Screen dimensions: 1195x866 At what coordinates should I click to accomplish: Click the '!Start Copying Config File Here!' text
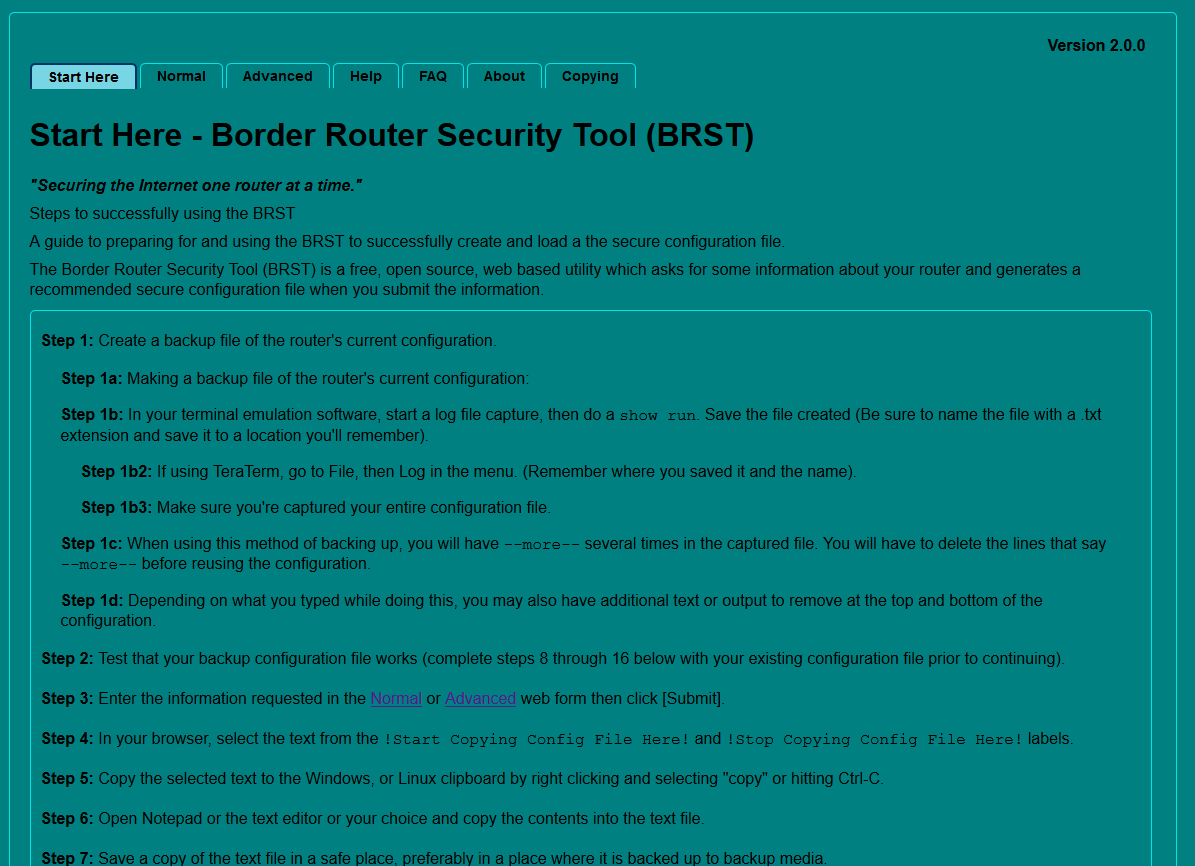pyautogui.click(x=536, y=740)
